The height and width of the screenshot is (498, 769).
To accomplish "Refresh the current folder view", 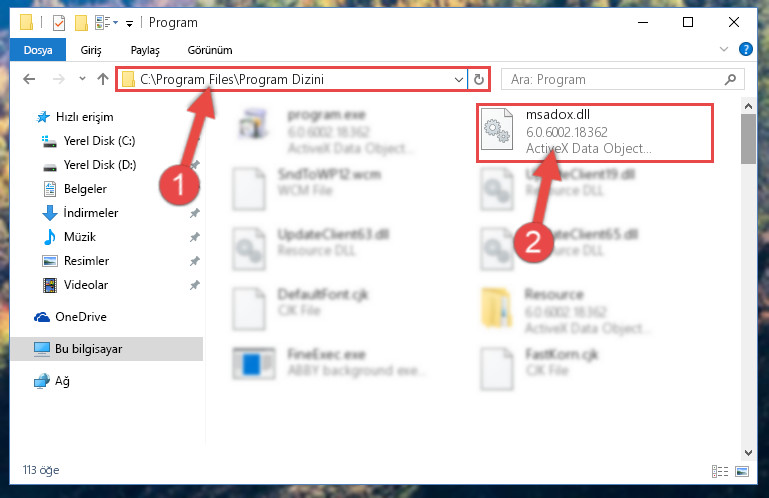I will (479, 79).
